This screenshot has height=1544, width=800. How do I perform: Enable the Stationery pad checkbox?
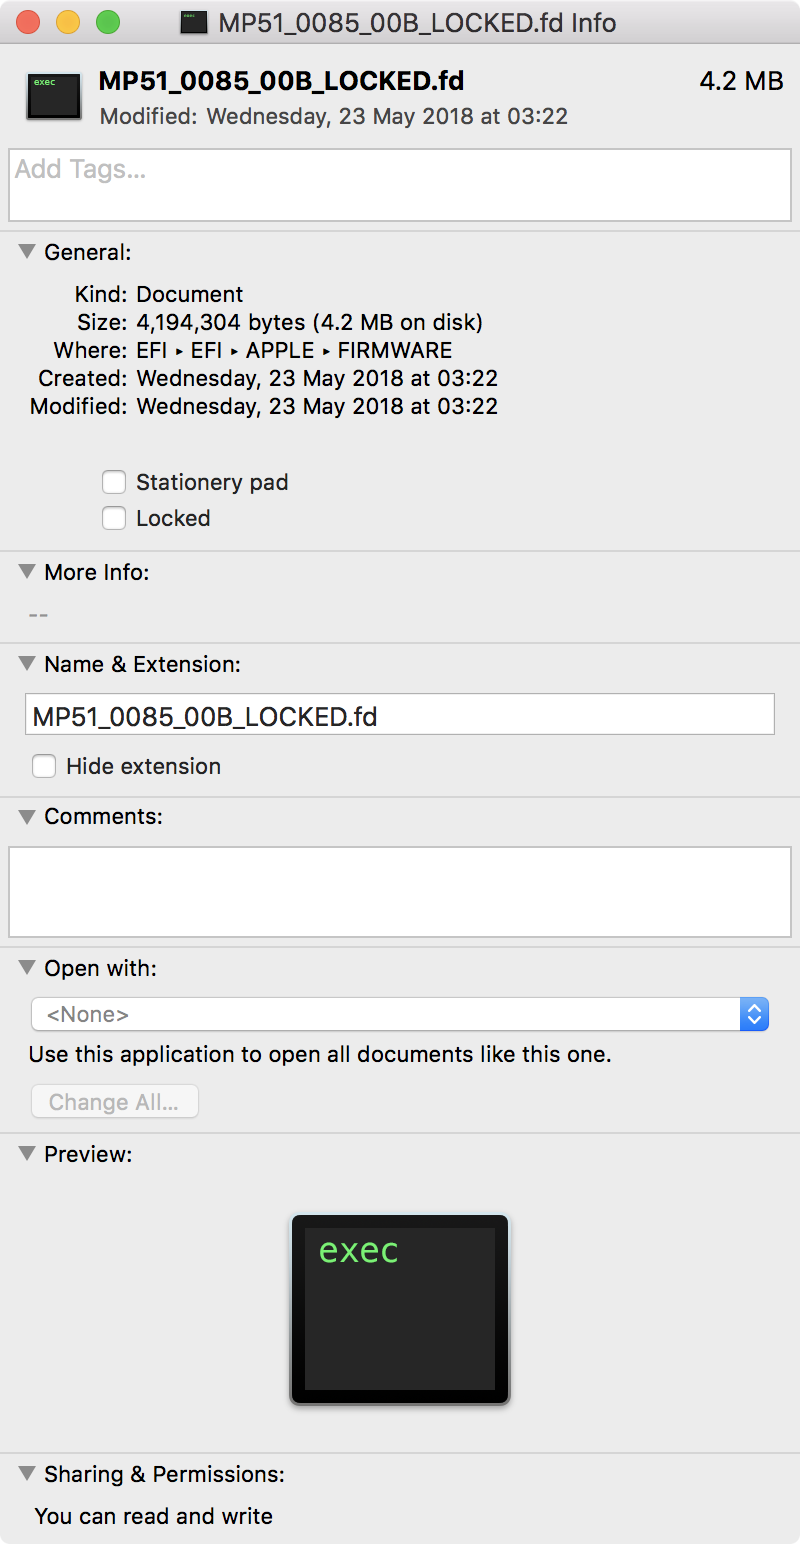click(x=114, y=483)
